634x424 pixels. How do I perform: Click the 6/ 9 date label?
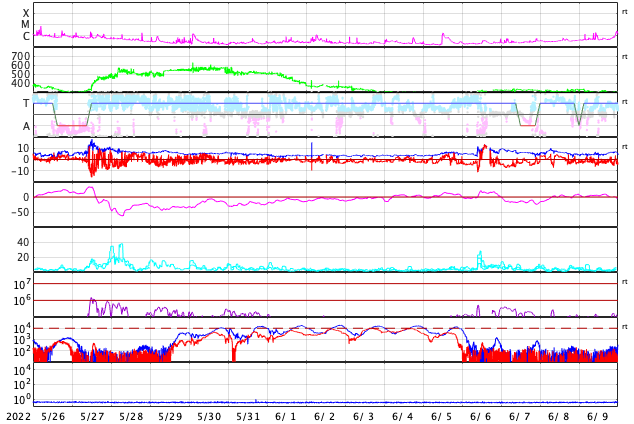(x=598, y=417)
